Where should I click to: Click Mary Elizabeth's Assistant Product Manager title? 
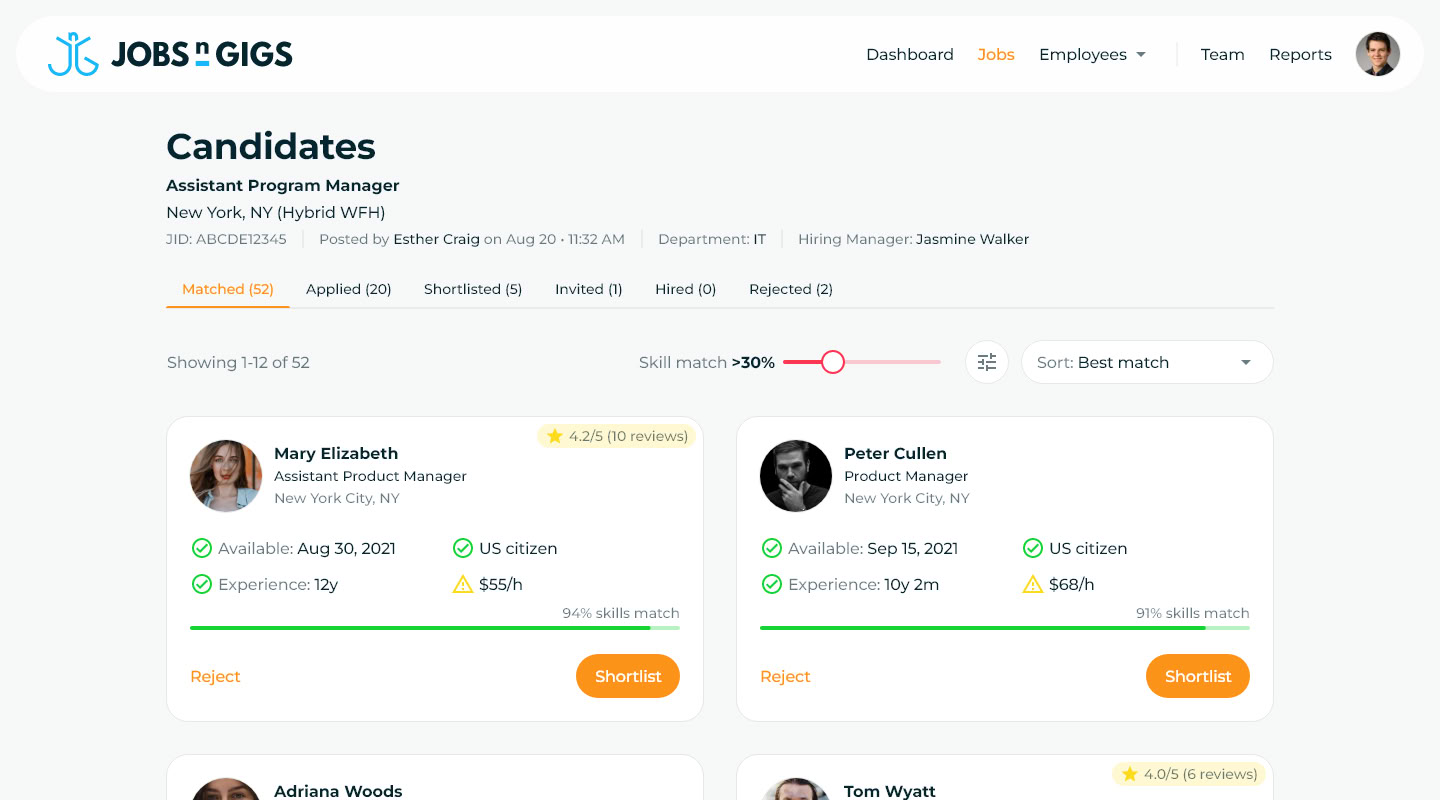[x=370, y=476]
